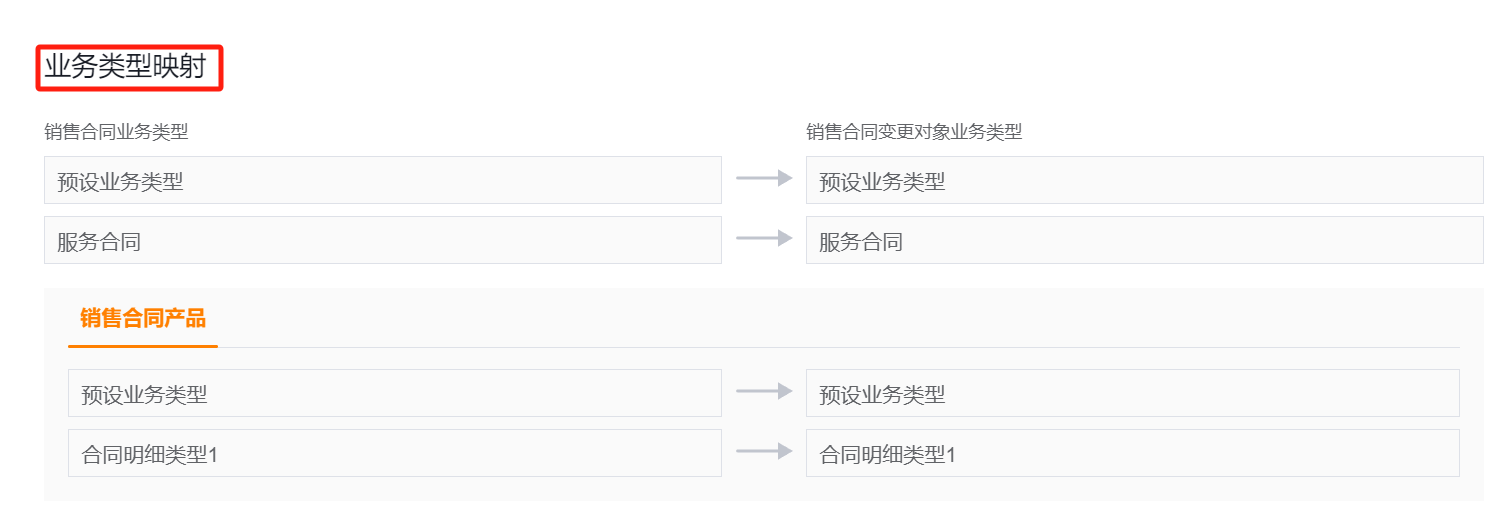Open the left 合同明细类型1 field
This screenshot has width=1504, height=524.
395,453
